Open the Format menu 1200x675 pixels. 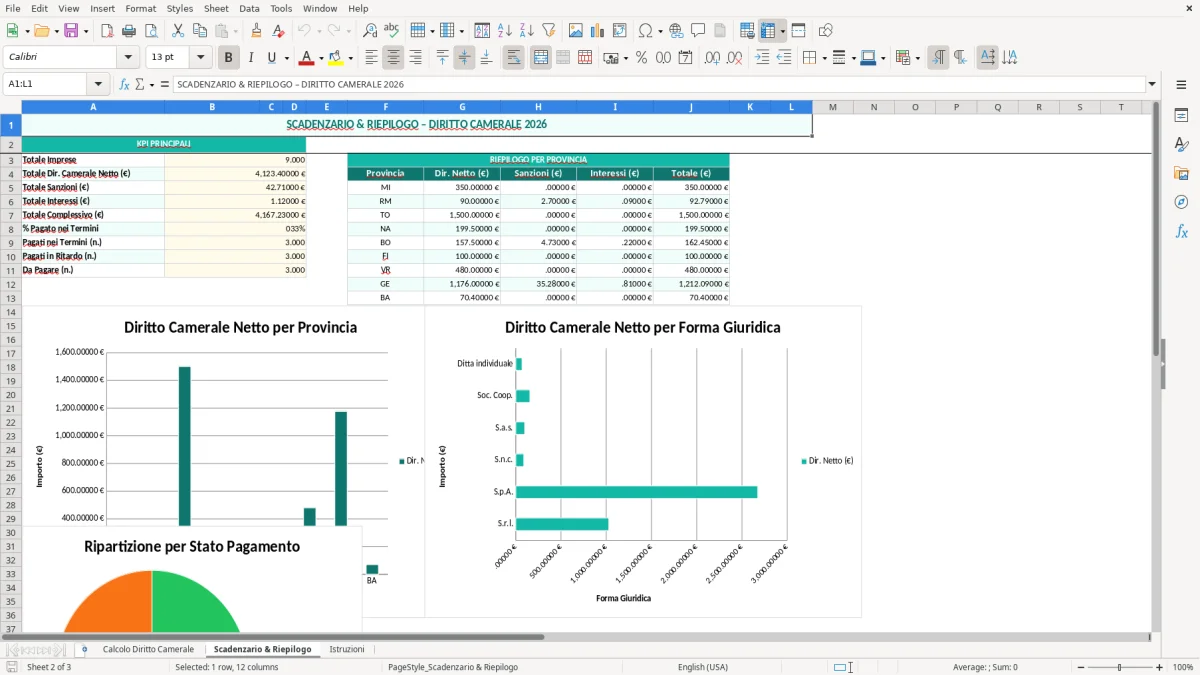tap(140, 8)
